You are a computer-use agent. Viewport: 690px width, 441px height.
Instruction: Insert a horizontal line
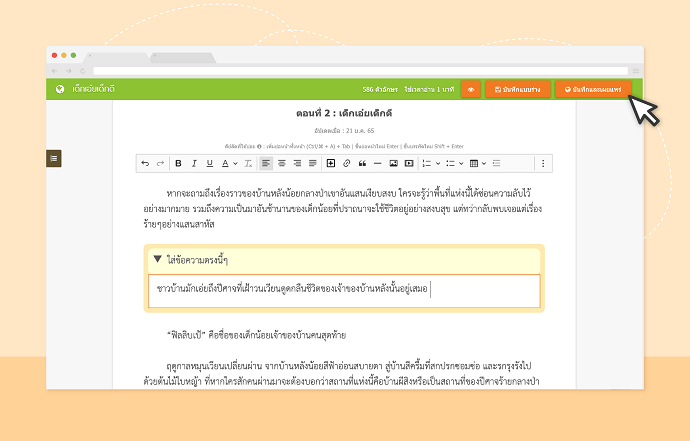(377, 163)
